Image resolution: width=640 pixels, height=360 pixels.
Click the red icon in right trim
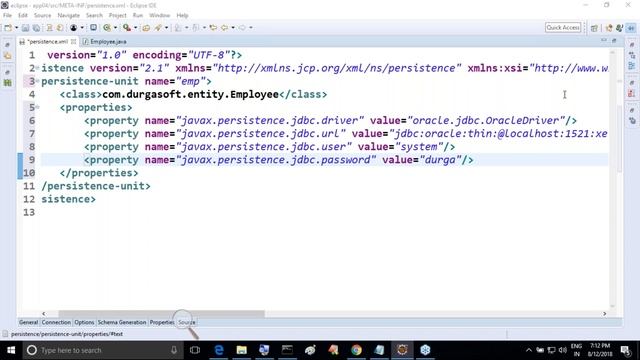click(x=632, y=93)
